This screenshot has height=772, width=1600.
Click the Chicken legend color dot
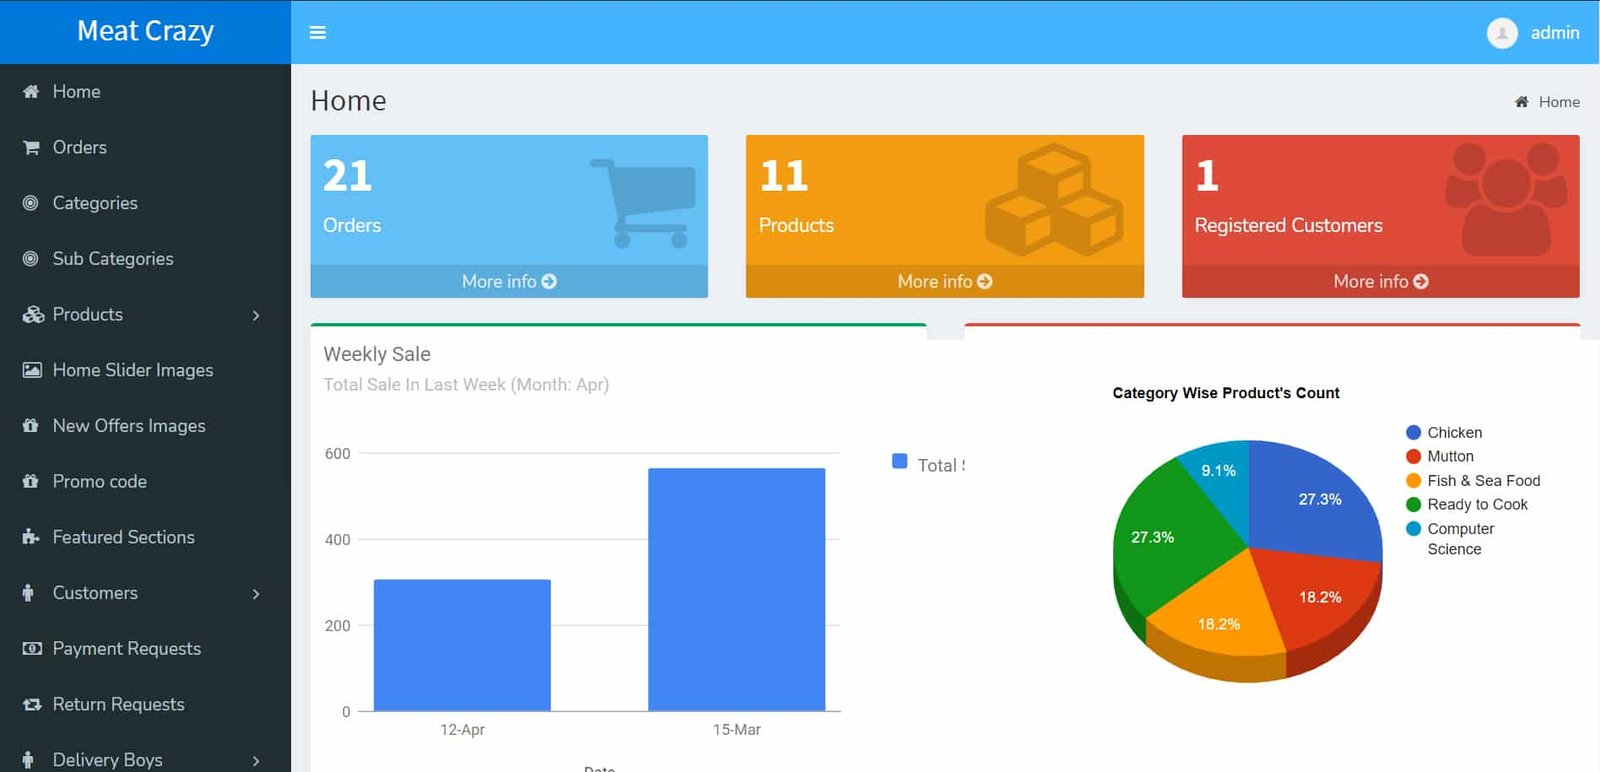[x=1413, y=433]
